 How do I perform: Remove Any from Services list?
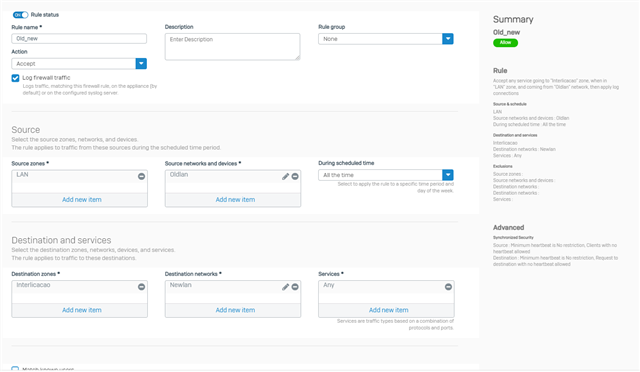click(x=448, y=287)
